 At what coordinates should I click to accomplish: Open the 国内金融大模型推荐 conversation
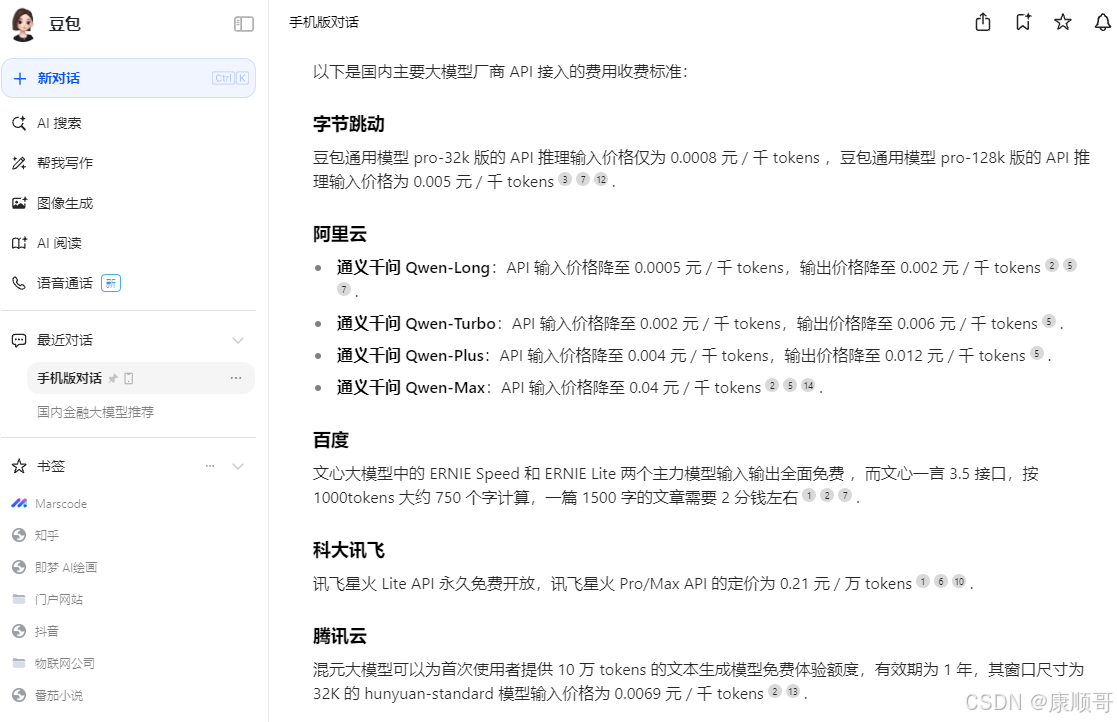point(95,412)
